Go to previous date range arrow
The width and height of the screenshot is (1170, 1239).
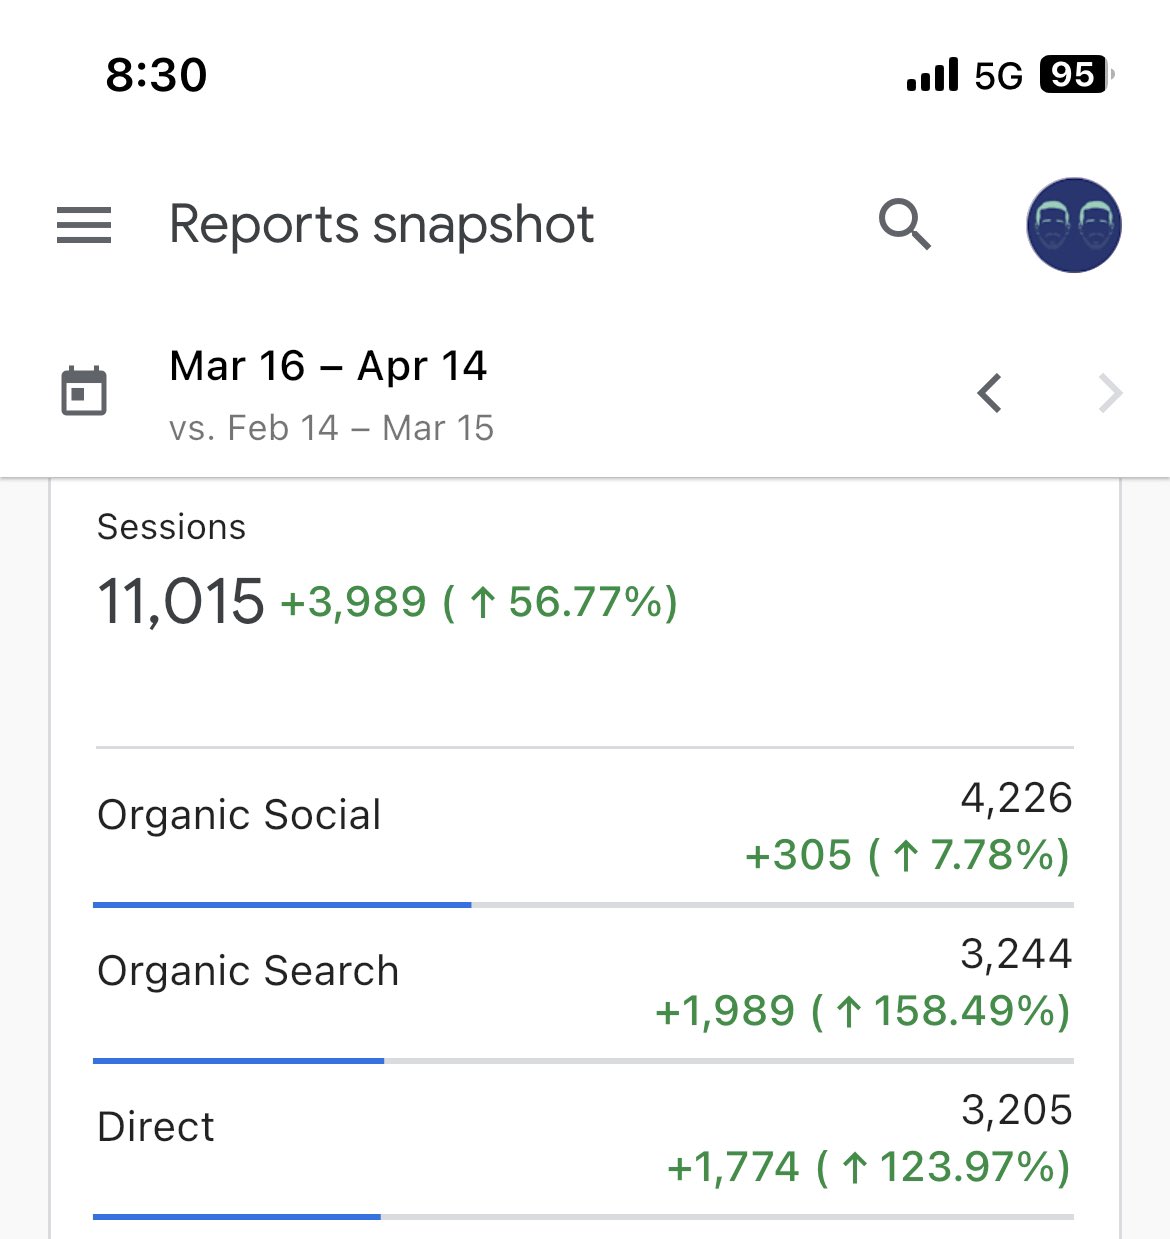click(x=990, y=393)
